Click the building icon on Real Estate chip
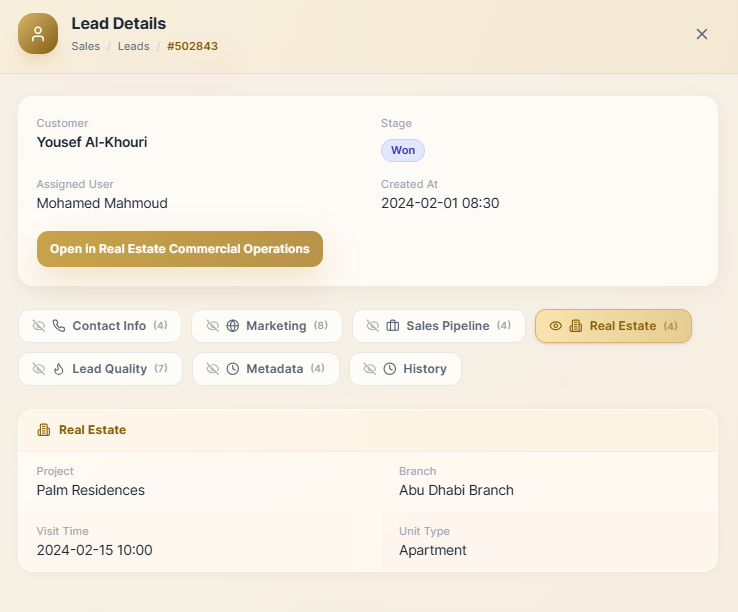 pos(576,326)
